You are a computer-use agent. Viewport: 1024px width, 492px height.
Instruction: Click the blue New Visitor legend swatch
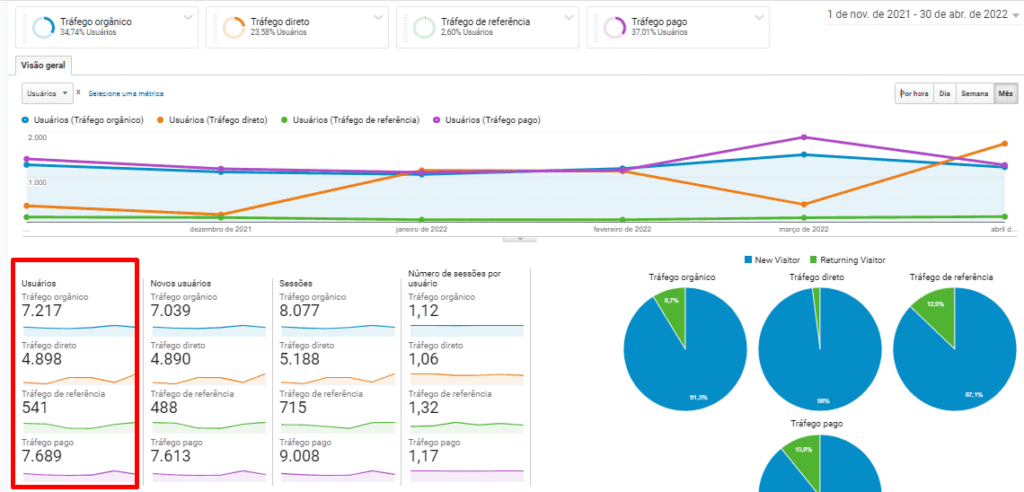pyautogui.click(x=748, y=260)
